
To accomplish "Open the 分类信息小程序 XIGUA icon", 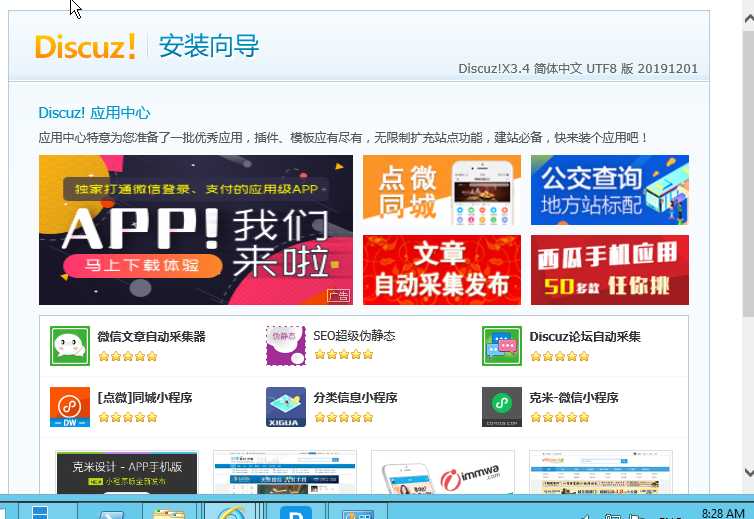I will click(286, 407).
